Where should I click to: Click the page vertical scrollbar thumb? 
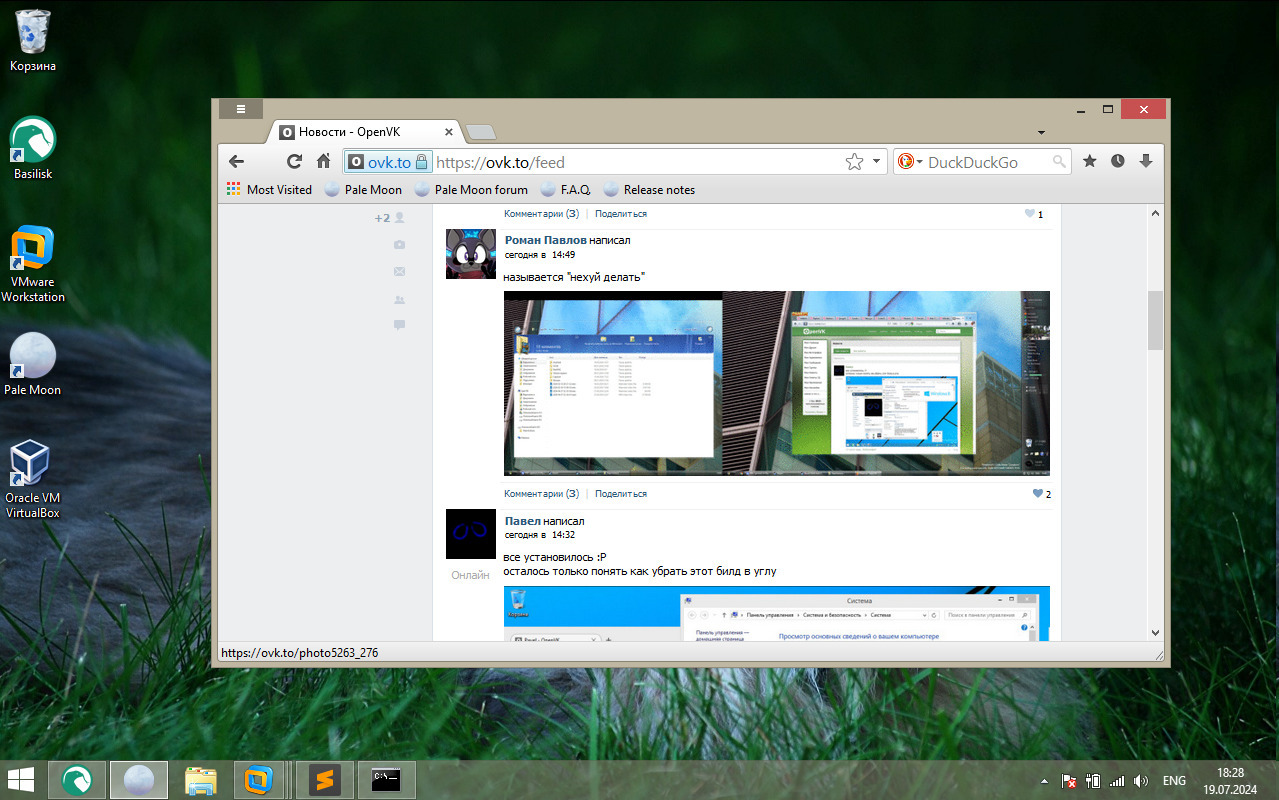click(1155, 320)
